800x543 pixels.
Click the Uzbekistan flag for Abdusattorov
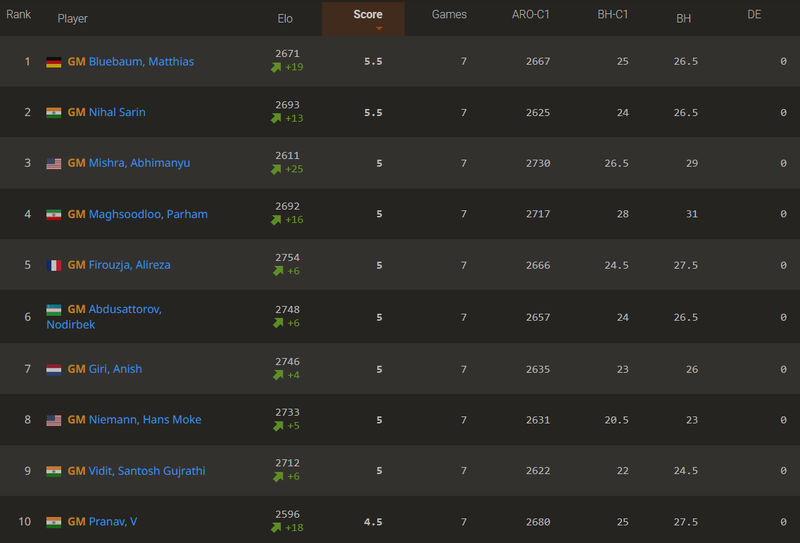tap(54, 310)
